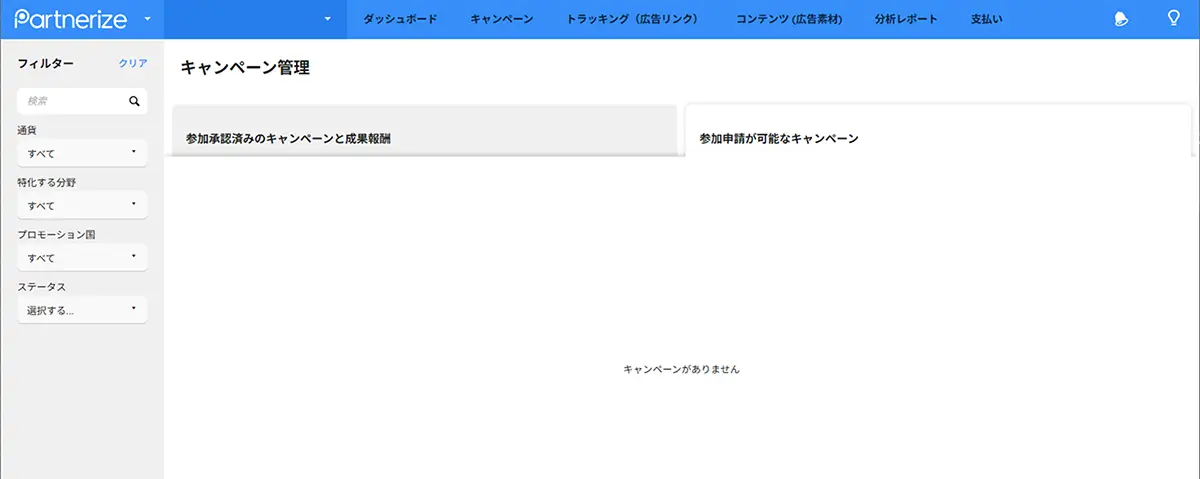Open the 支払い menu
This screenshot has width=1200, height=479.
tap(986, 20)
